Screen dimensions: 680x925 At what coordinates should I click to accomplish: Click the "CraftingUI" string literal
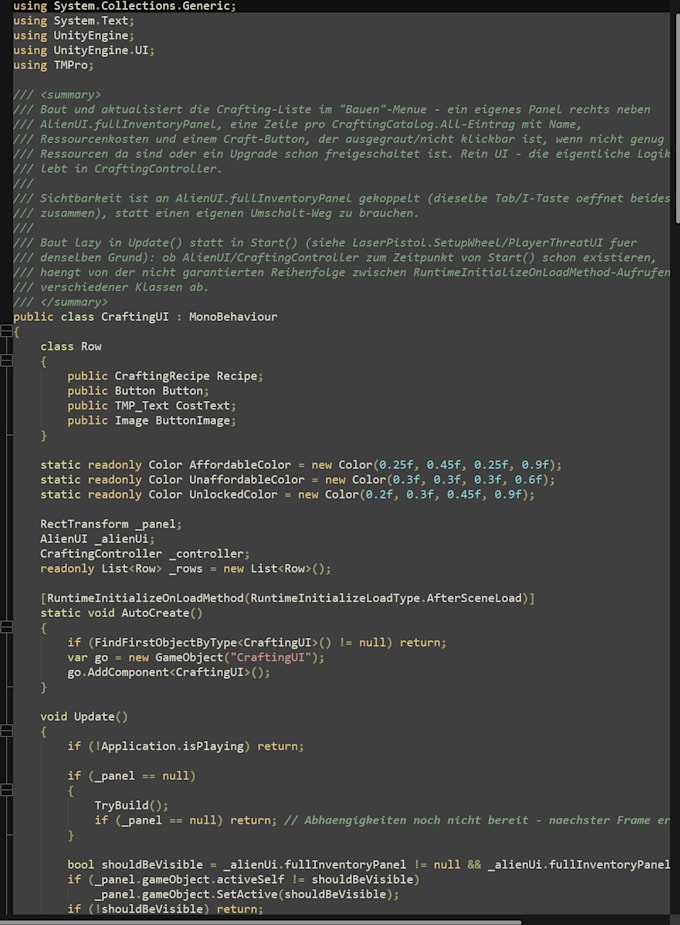click(x=270, y=657)
